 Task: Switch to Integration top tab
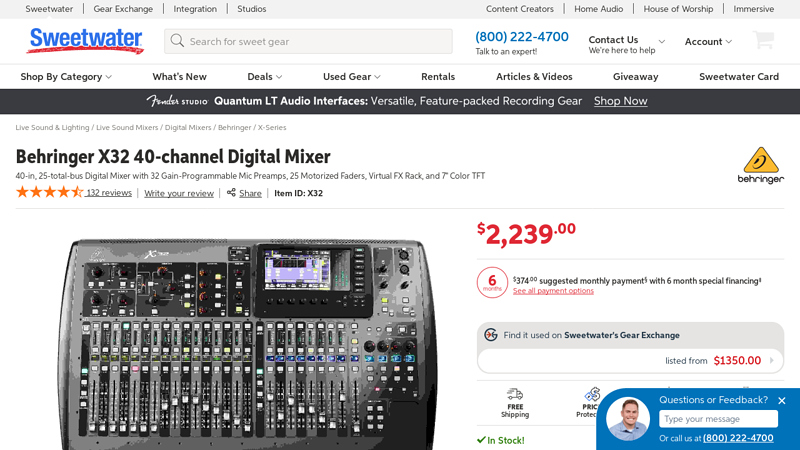point(195,9)
